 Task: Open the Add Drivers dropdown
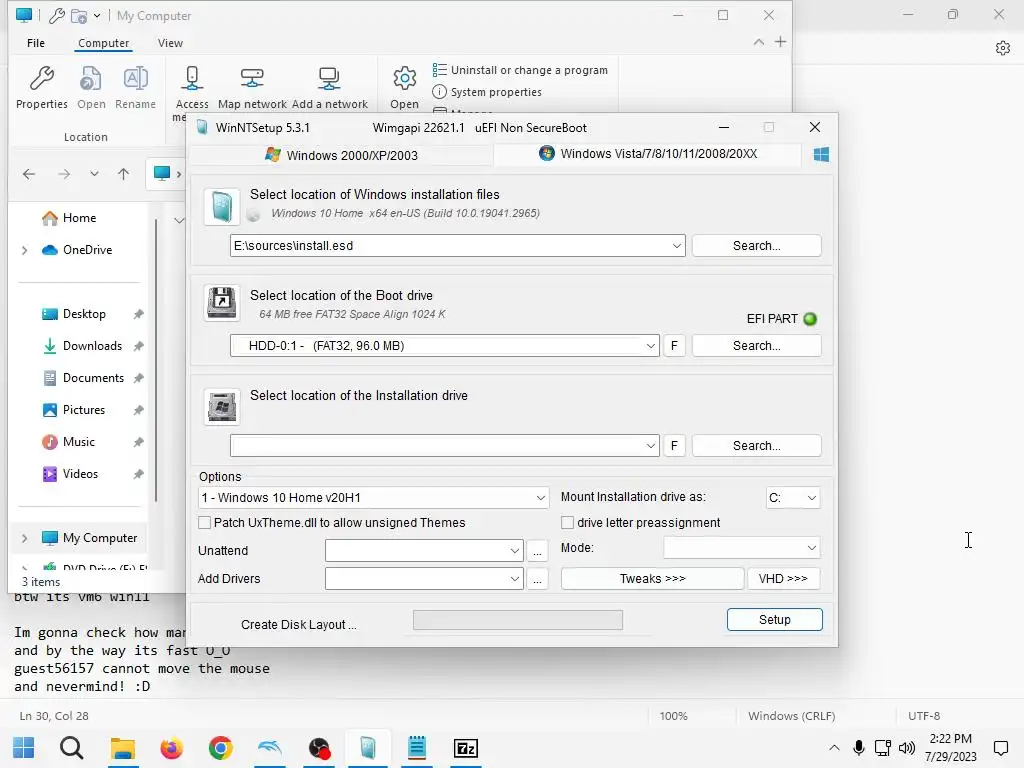[x=515, y=579]
